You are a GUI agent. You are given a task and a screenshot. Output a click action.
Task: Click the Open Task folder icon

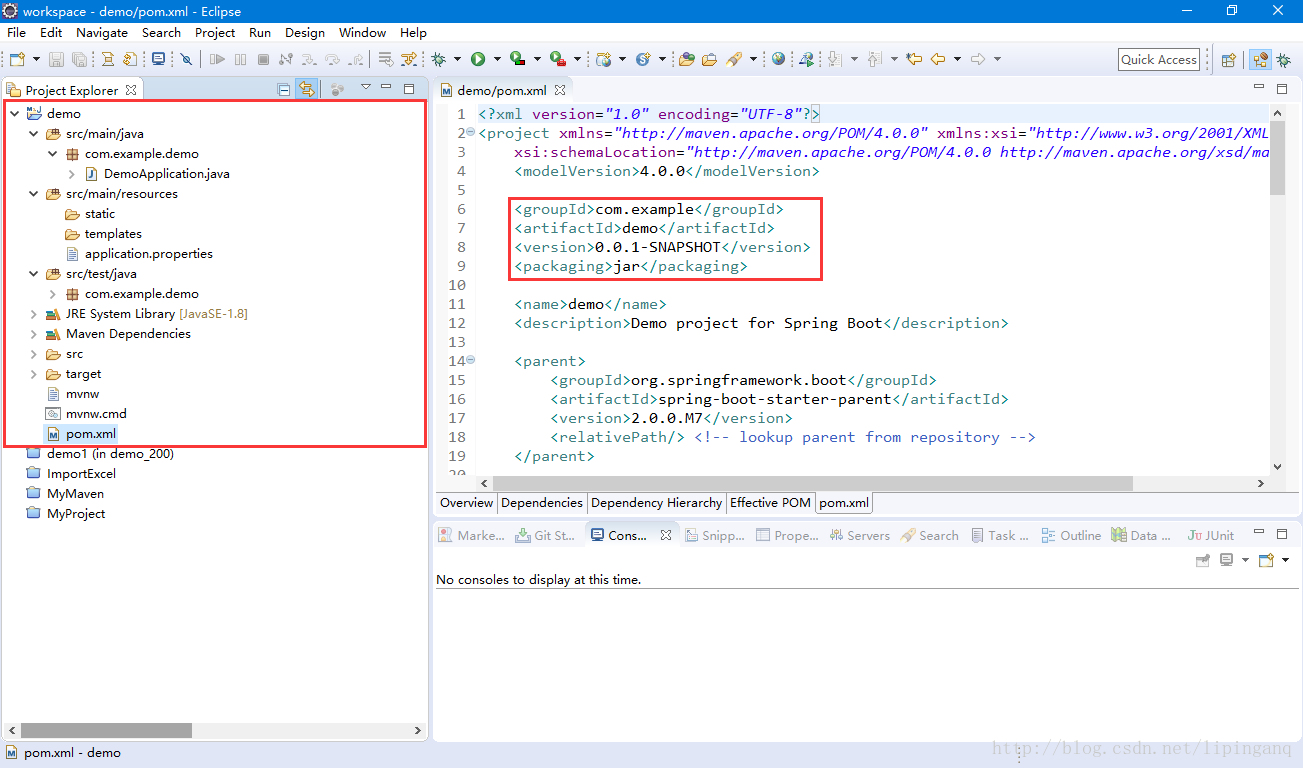click(x=709, y=60)
